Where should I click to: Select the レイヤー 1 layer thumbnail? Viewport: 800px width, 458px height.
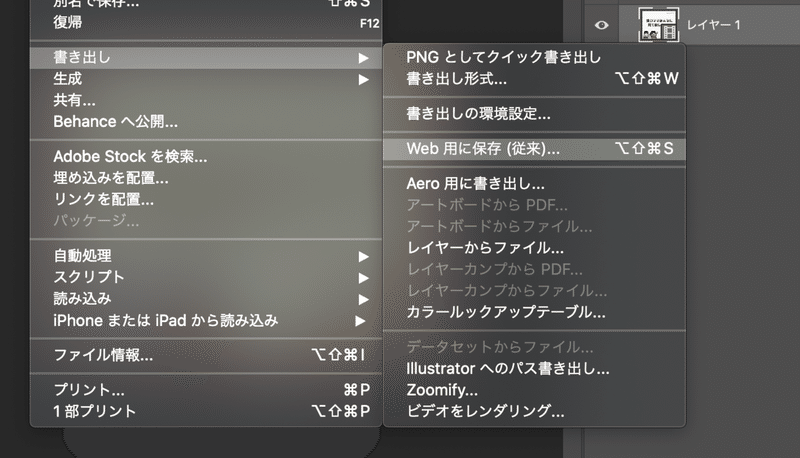pos(659,24)
